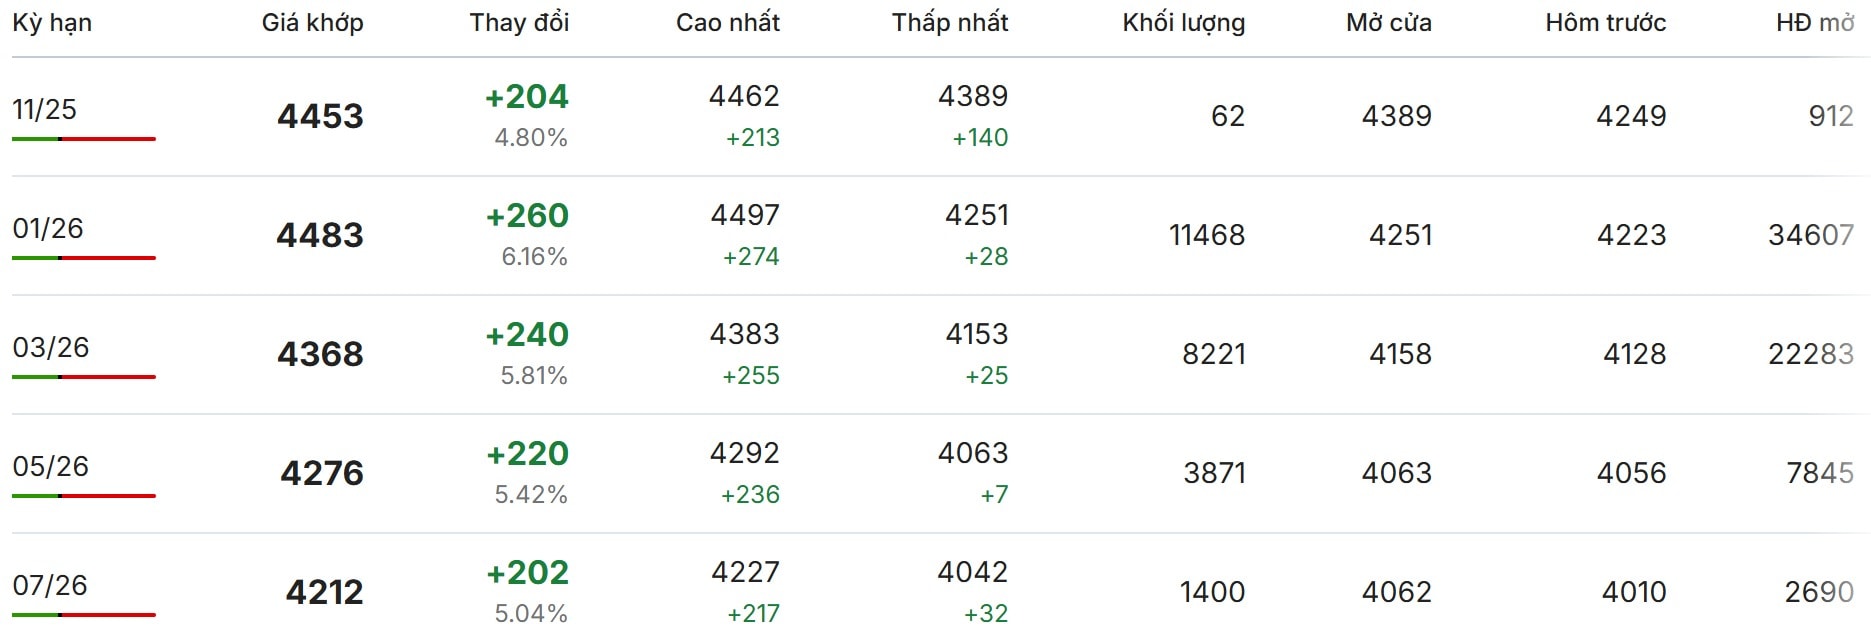
Task: Select the Hôm trước column header
Action: [1605, 23]
